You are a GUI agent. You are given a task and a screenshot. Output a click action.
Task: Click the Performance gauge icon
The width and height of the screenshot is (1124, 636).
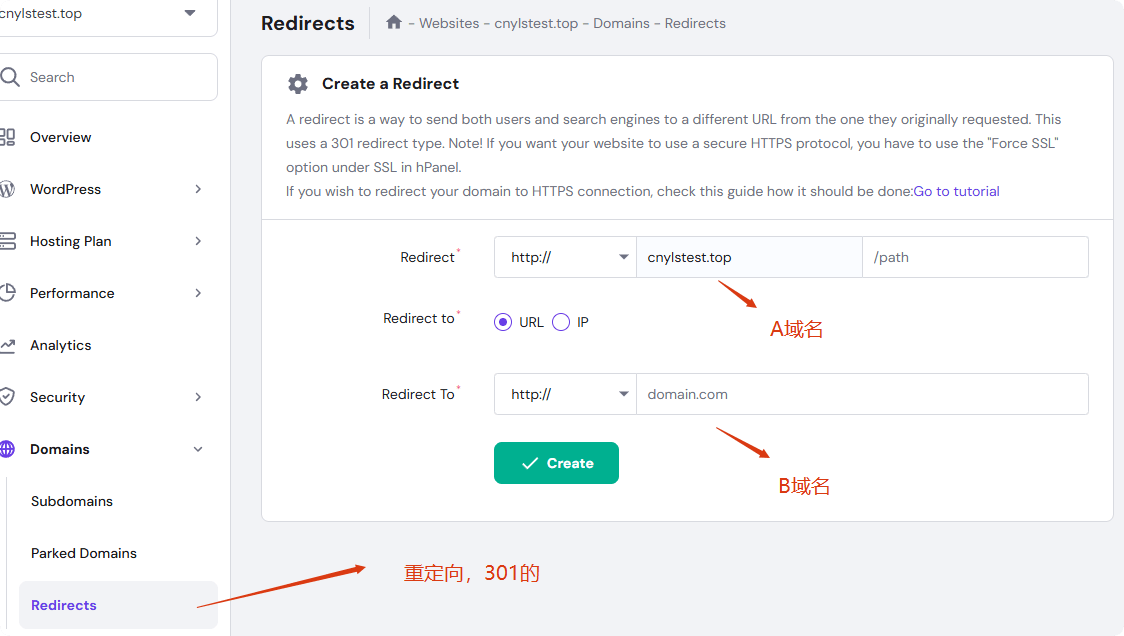tap(7, 293)
